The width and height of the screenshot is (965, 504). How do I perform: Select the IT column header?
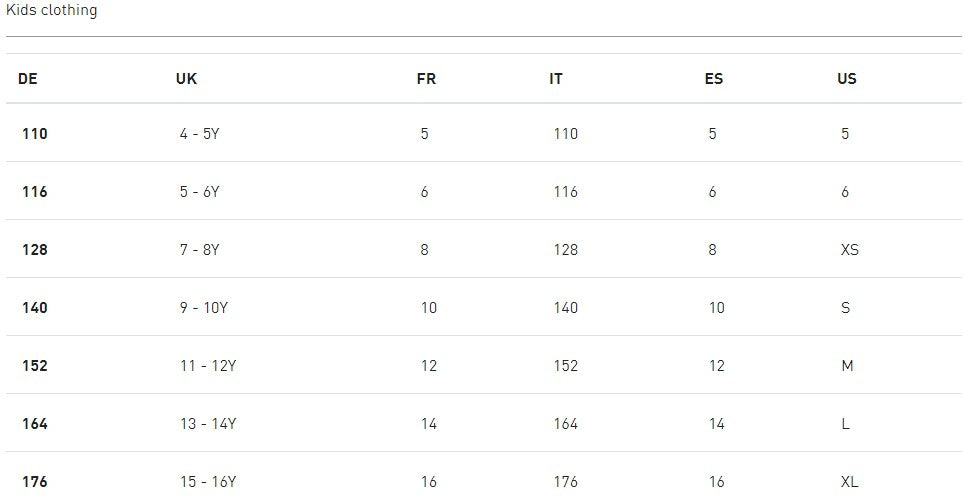[556, 79]
